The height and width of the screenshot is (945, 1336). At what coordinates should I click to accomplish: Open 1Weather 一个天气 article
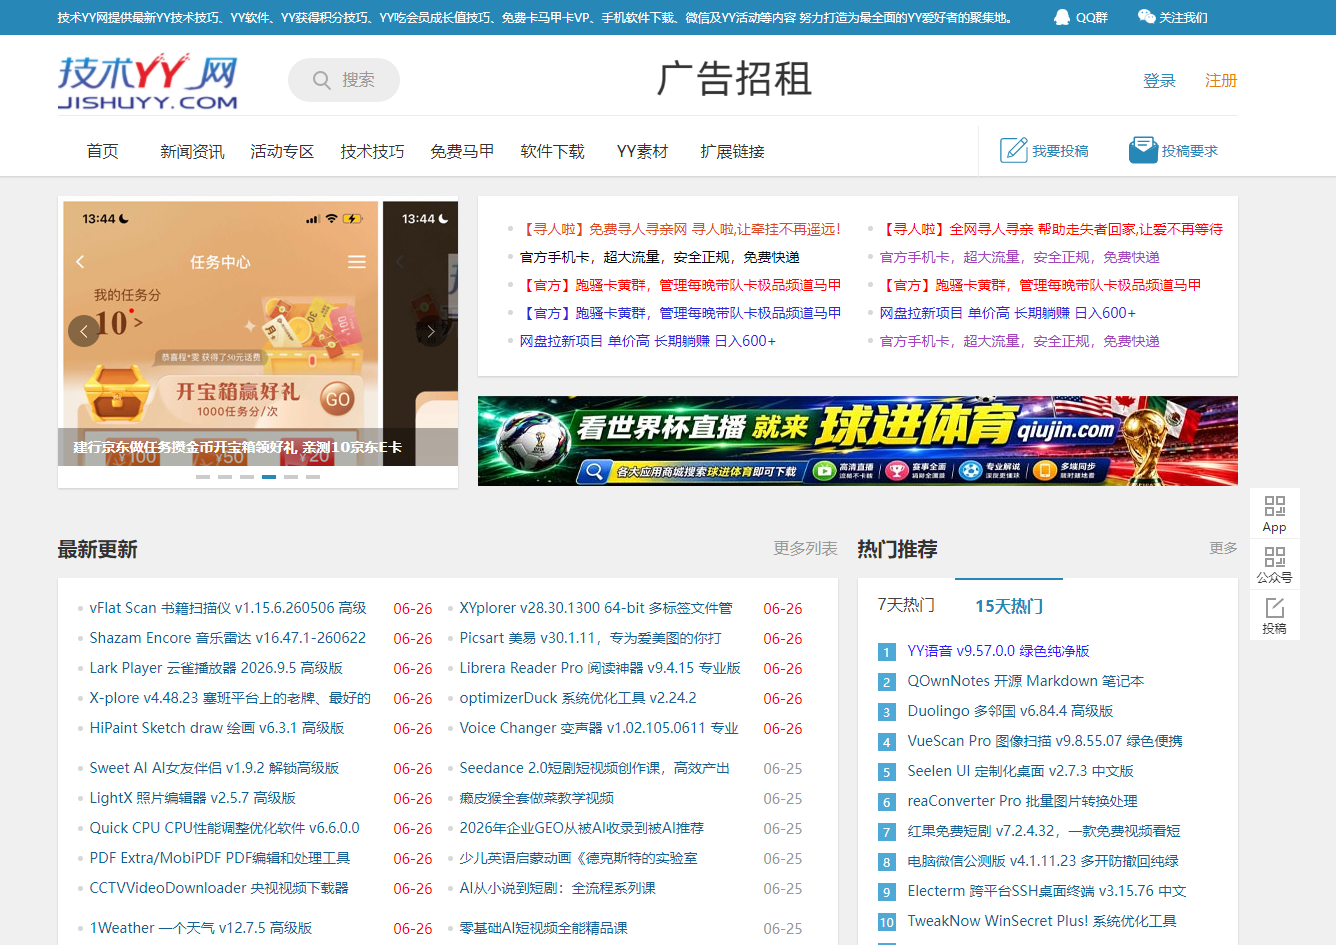click(x=201, y=928)
